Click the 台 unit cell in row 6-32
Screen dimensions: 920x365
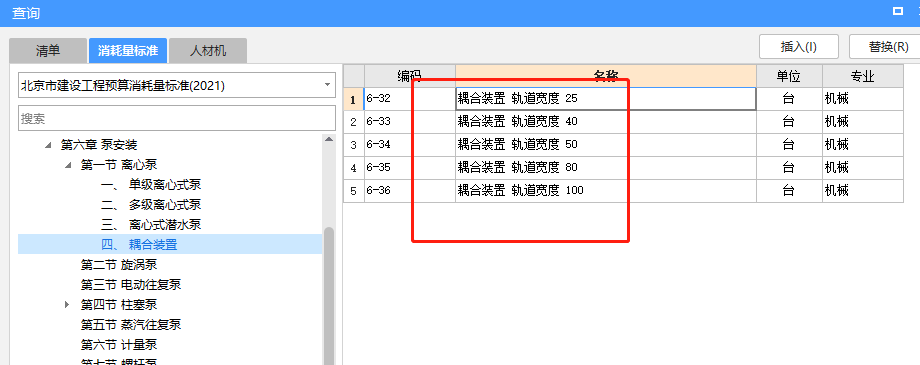(789, 99)
